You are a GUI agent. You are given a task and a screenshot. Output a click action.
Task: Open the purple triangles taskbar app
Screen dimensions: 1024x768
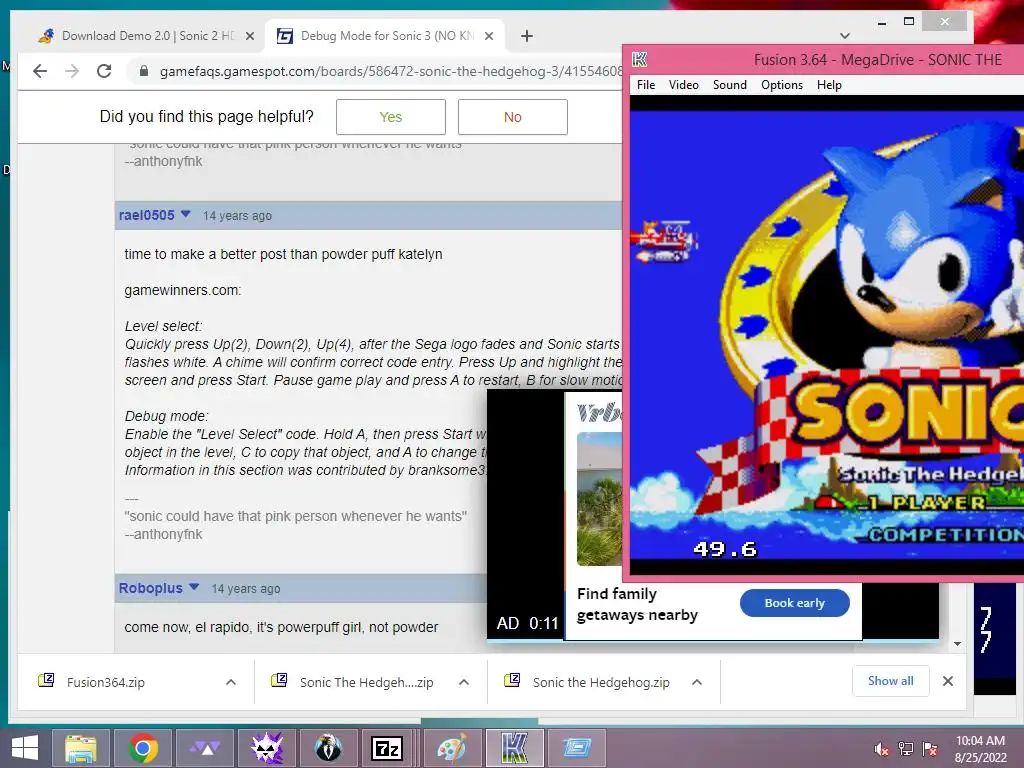[204, 748]
